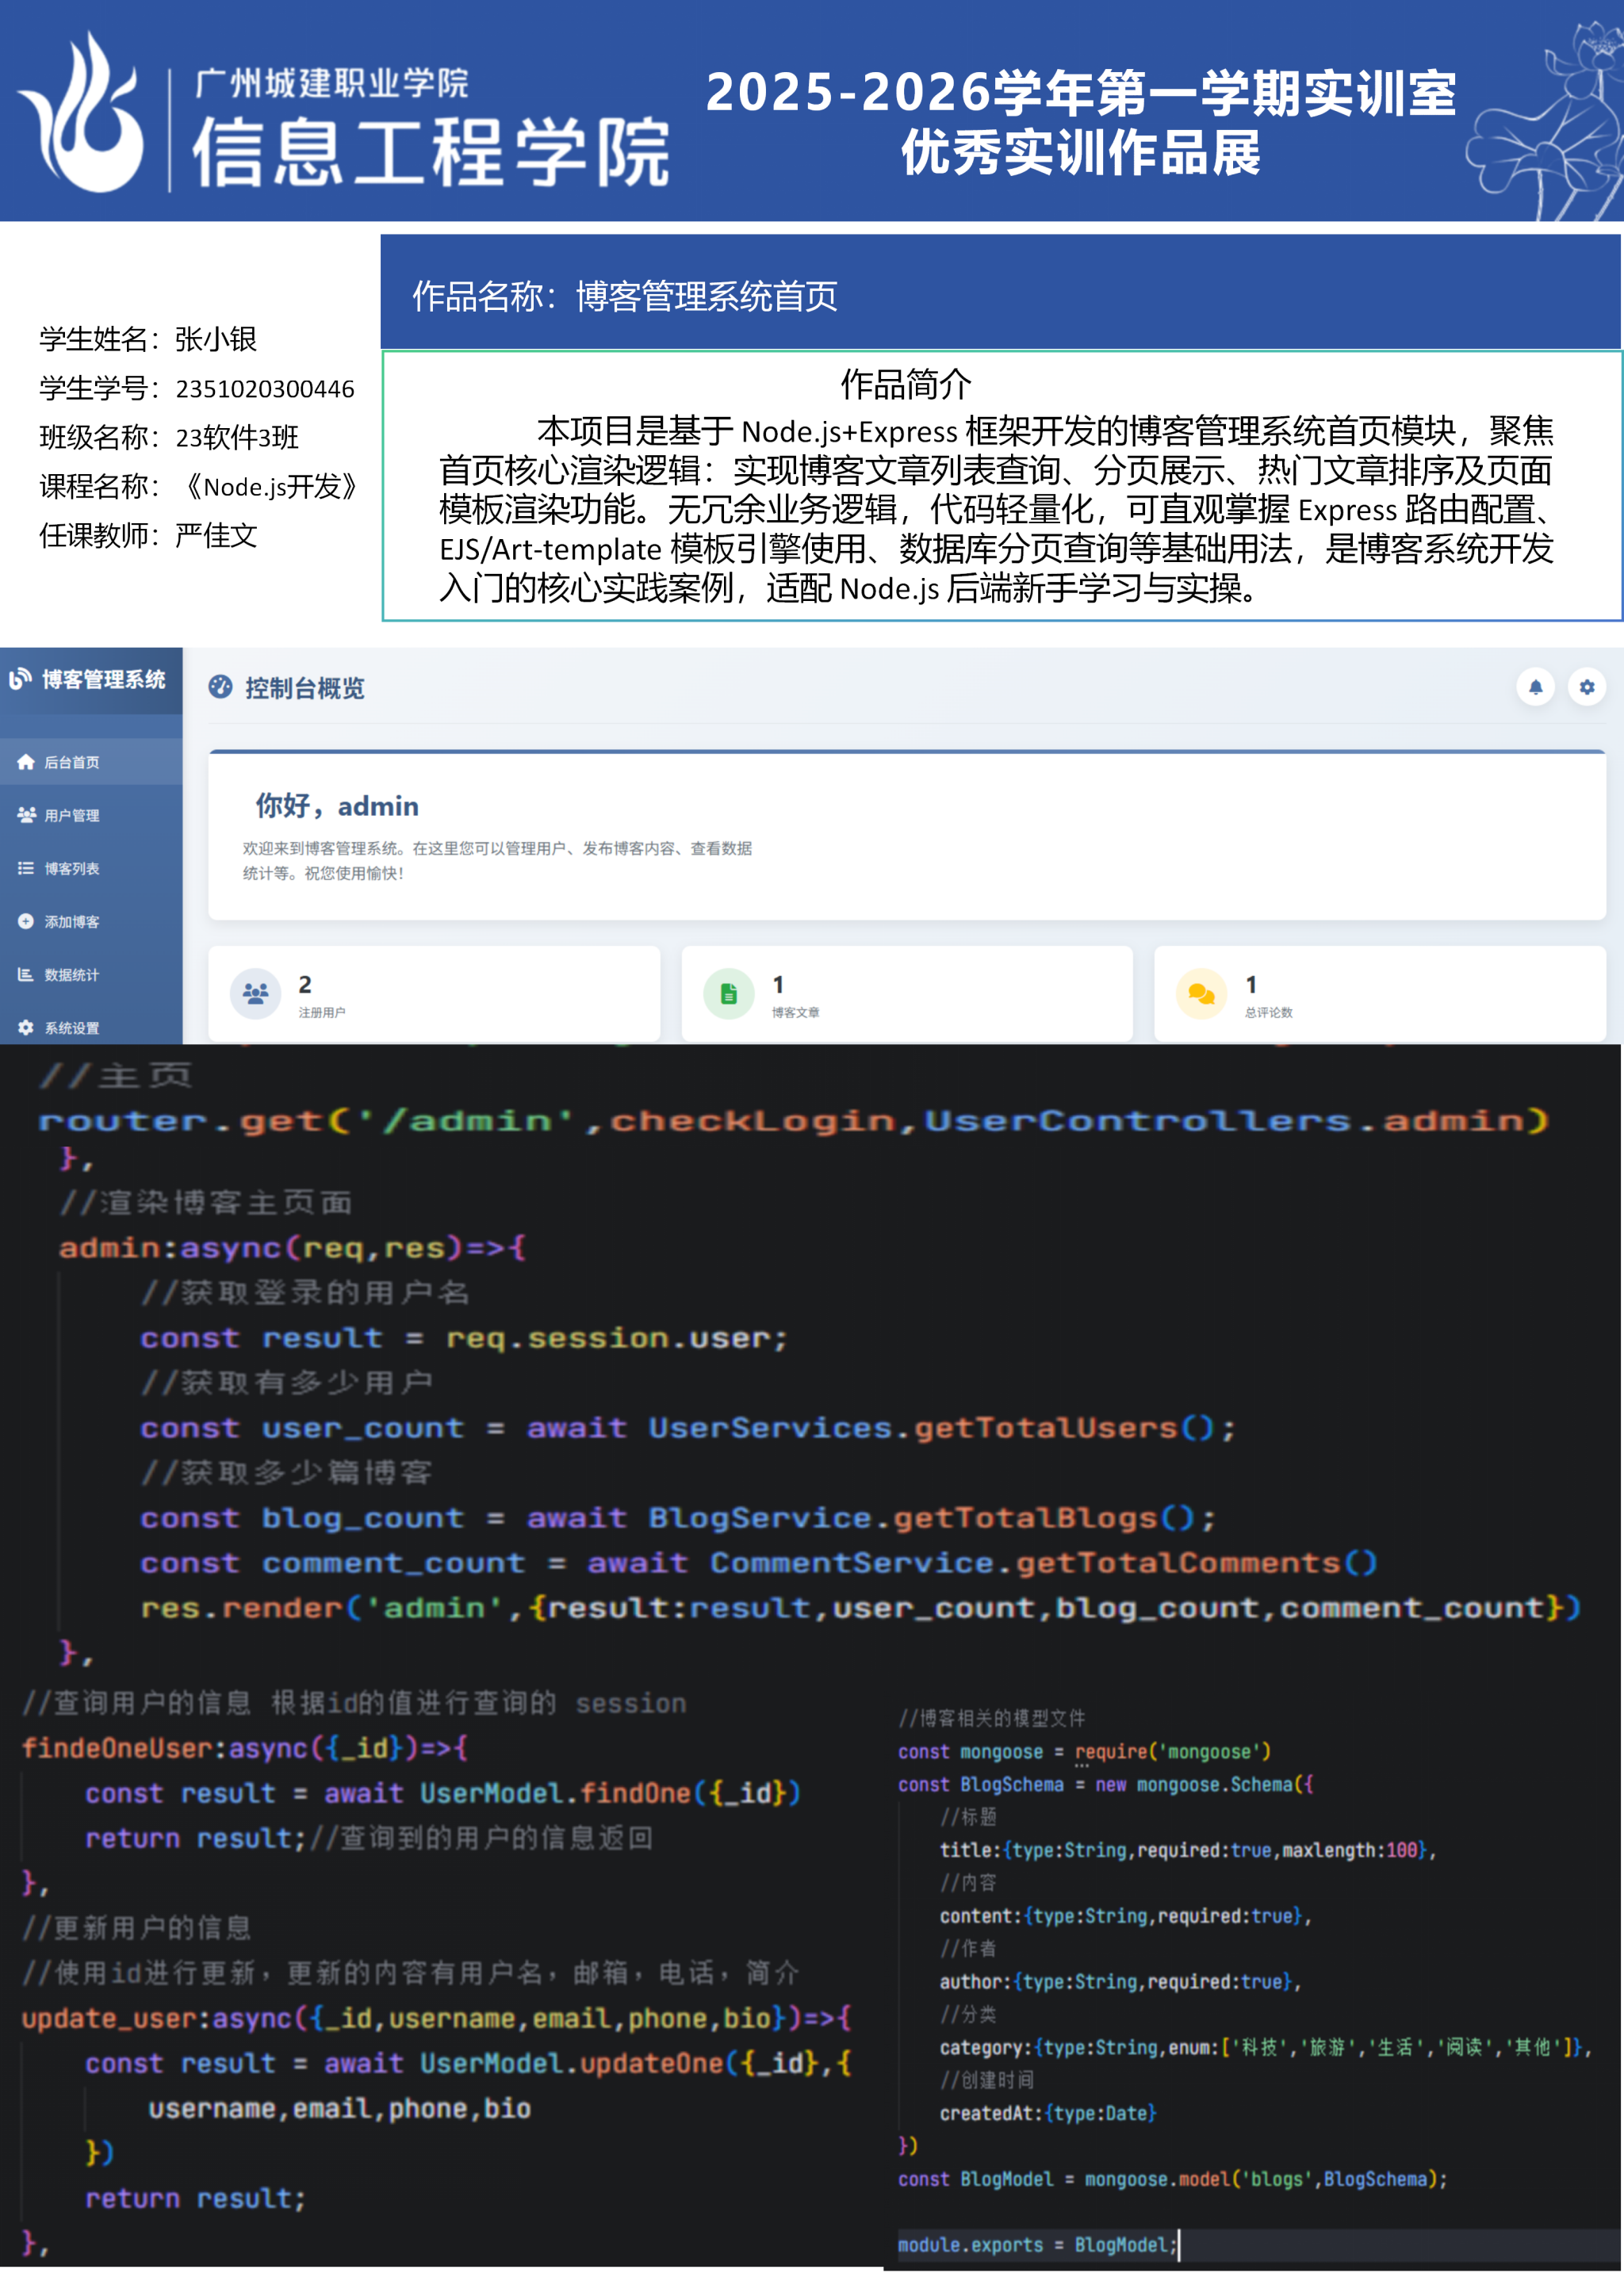Go to the 数据统计 sidebar item

pos(71,974)
